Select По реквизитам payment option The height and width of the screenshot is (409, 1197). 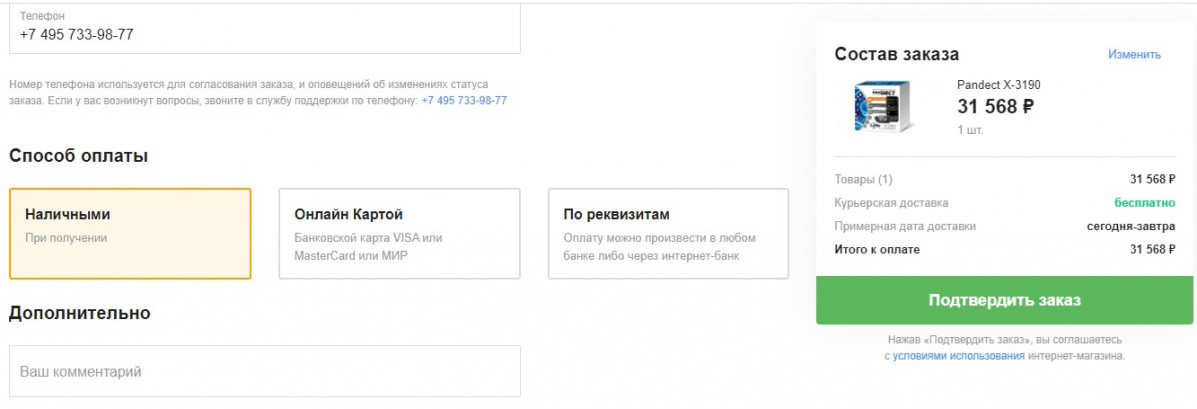pyautogui.click(x=669, y=233)
